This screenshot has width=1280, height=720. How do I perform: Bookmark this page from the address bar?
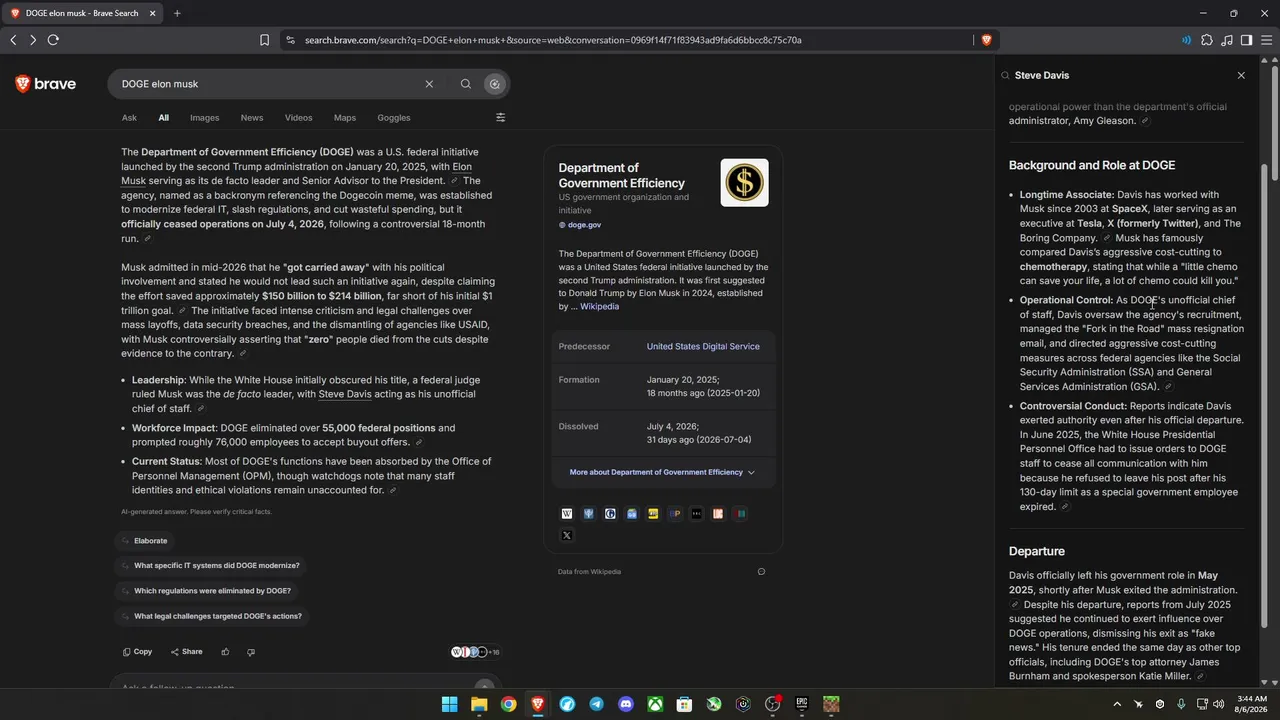(x=264, y=40)
